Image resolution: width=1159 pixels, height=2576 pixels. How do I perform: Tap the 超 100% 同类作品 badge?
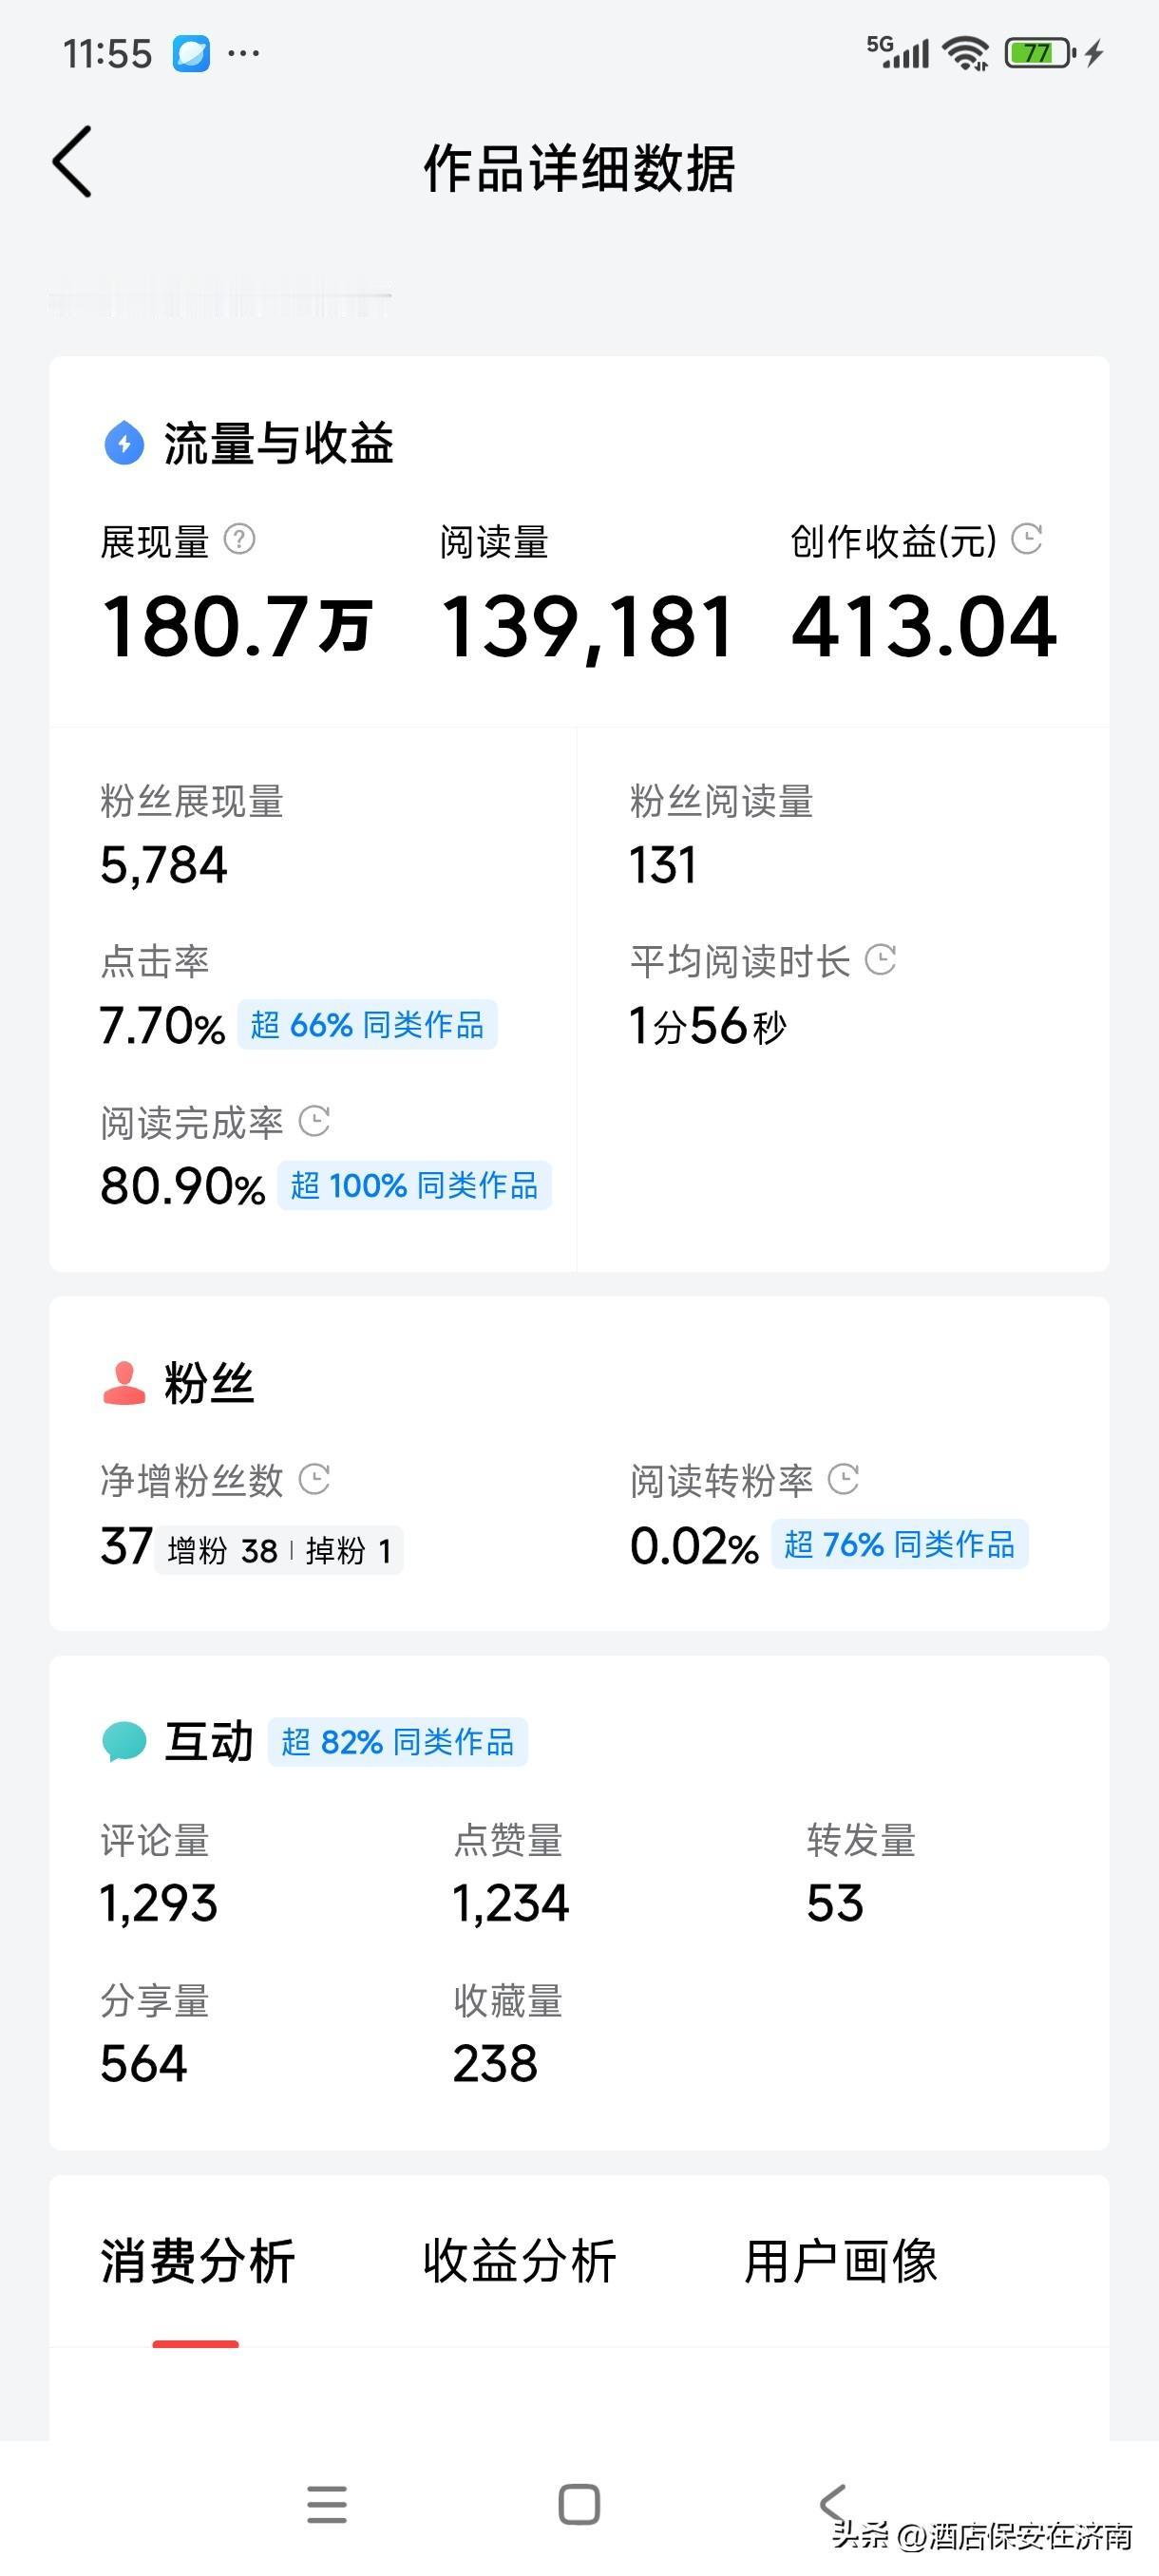414,1186
